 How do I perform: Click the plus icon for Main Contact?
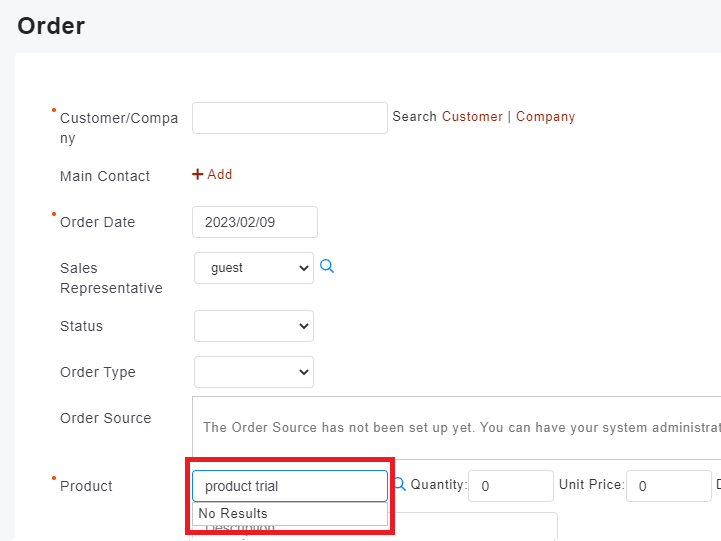pos(197,174)
